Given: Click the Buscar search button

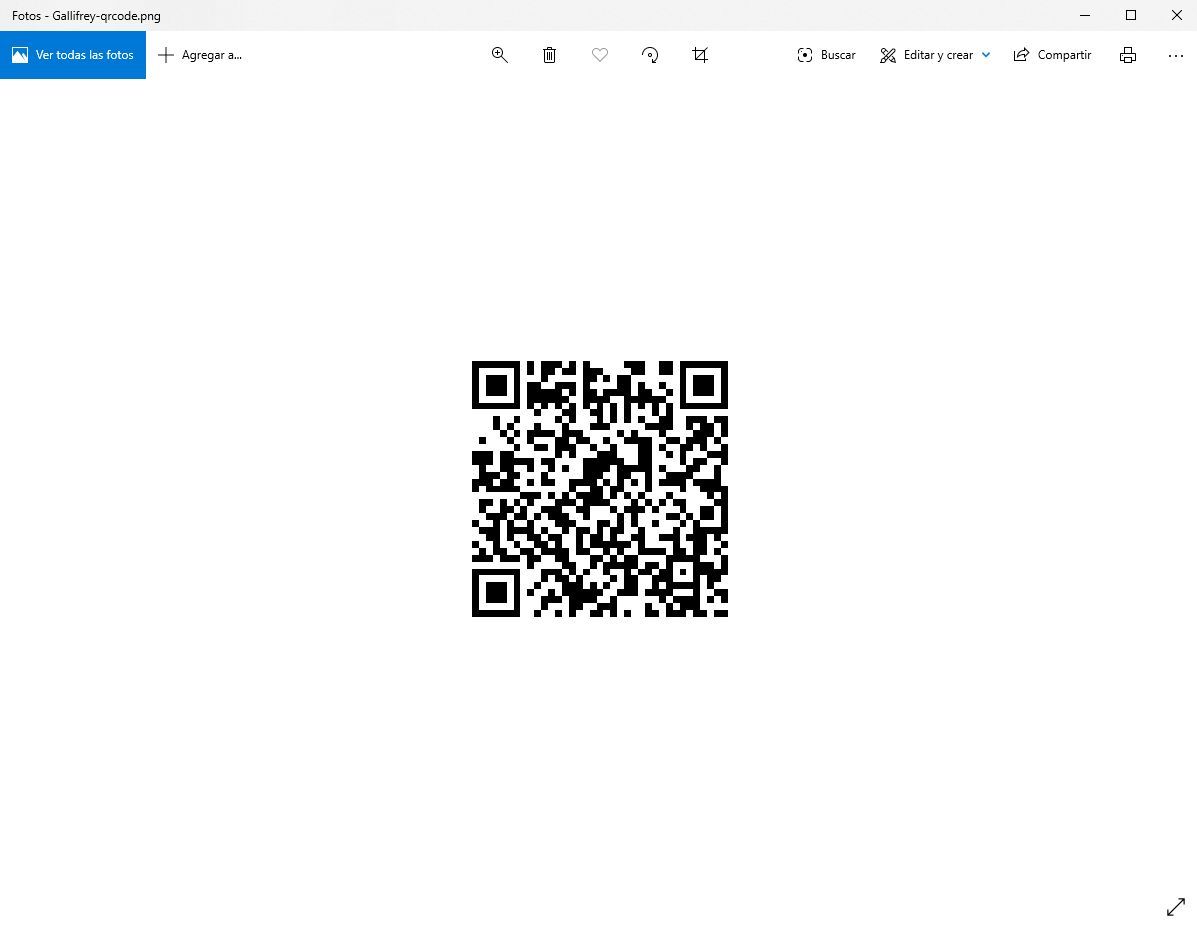Looking at the screenshot, I should click(826, 55).
